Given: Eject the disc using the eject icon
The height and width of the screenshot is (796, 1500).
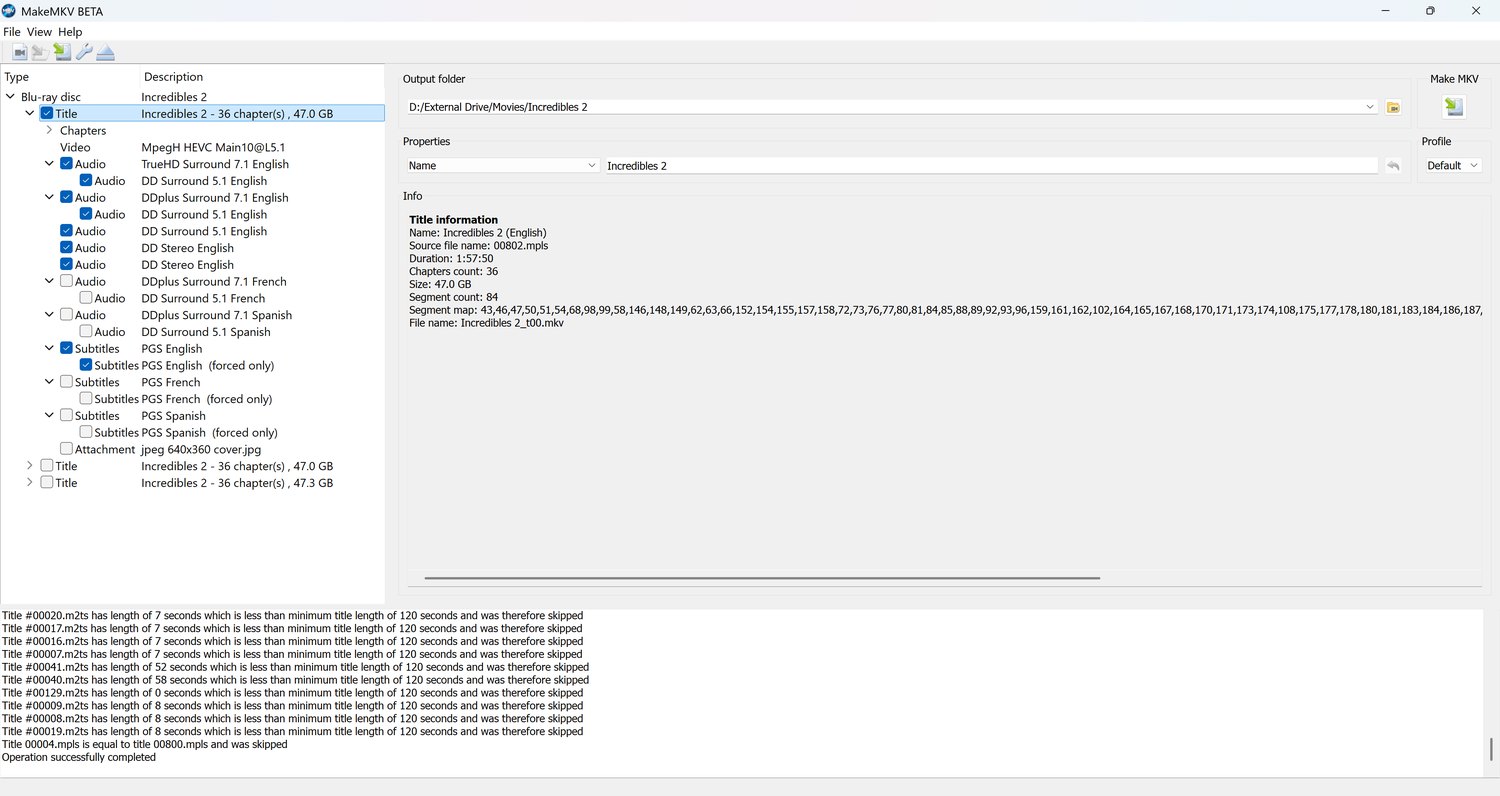Looking at the screenshot, I should coord(106,52).
